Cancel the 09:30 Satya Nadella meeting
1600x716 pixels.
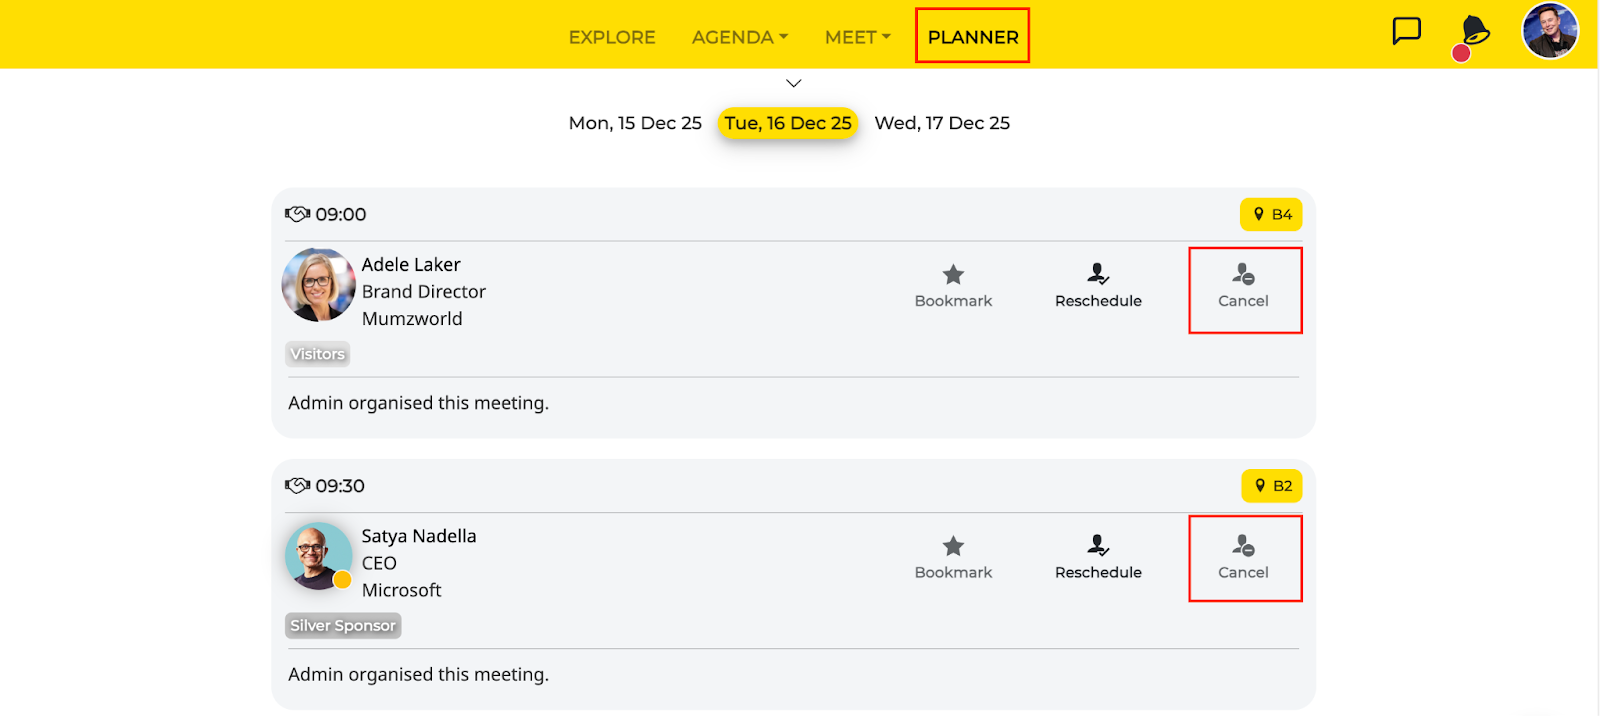(1243, 558)
